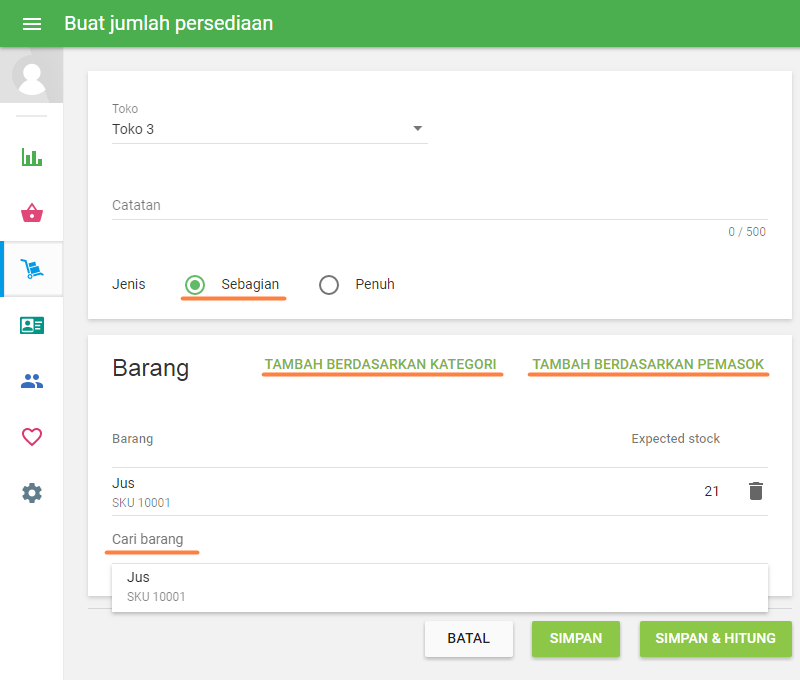Cancel the form using BATAL

tap(469, 638)
